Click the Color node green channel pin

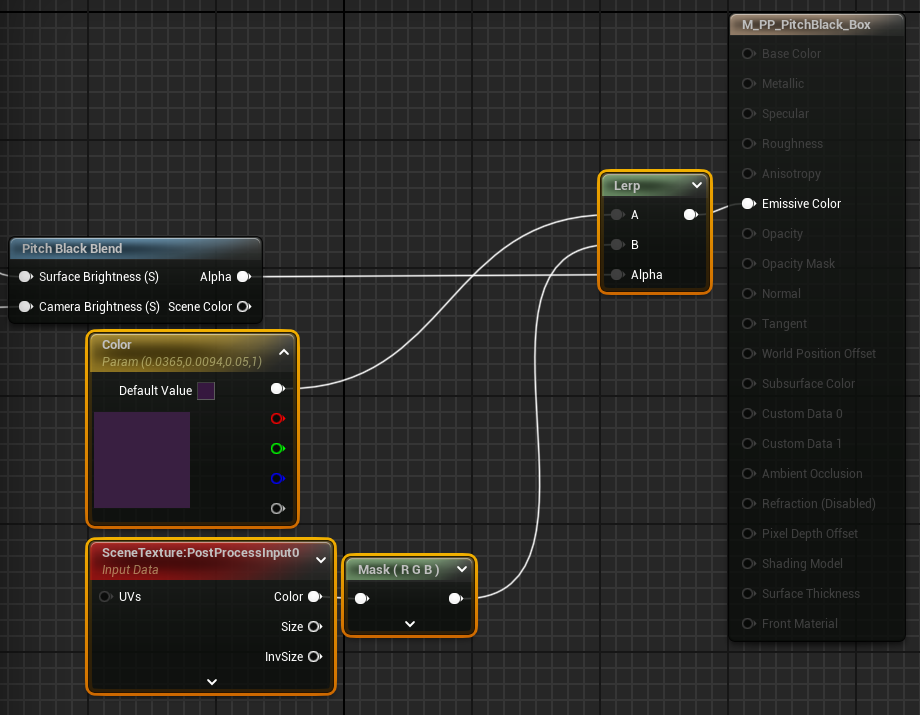pos(278,449)
